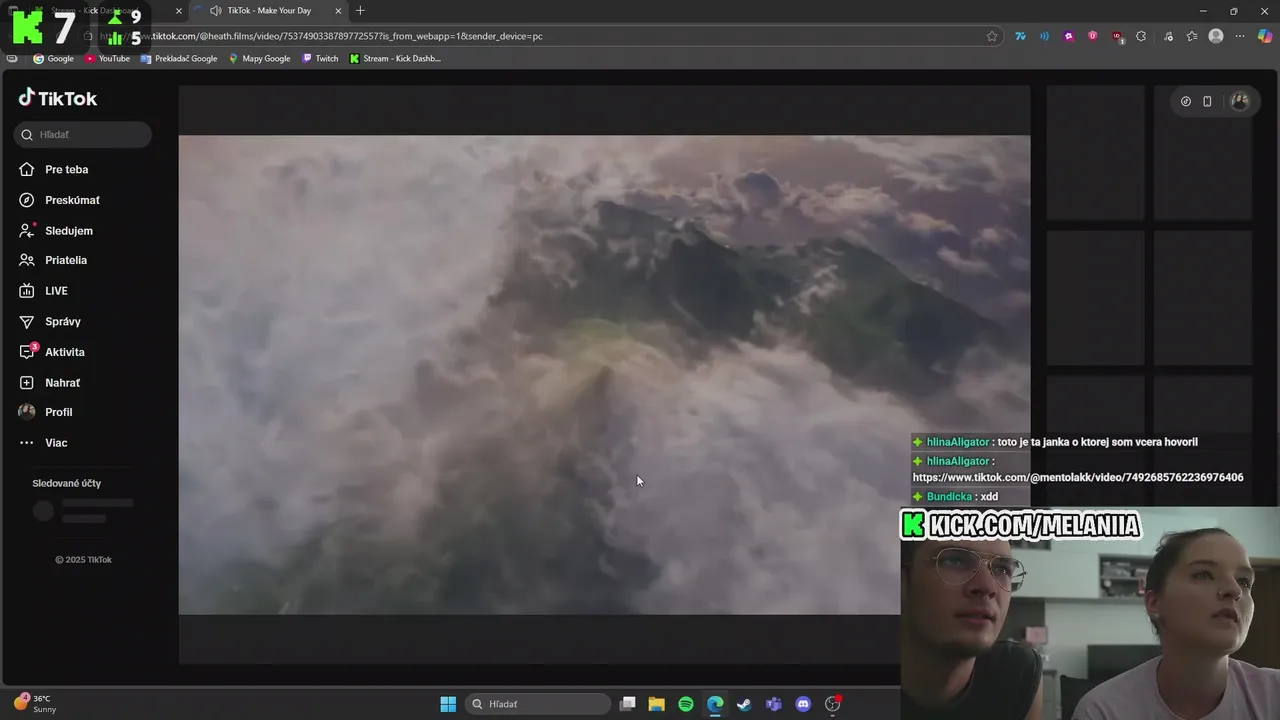Viewport: 1280px width, 720px height.
Task: Click the weather widget 36°C Sunny
Action: tap(35, 704)
